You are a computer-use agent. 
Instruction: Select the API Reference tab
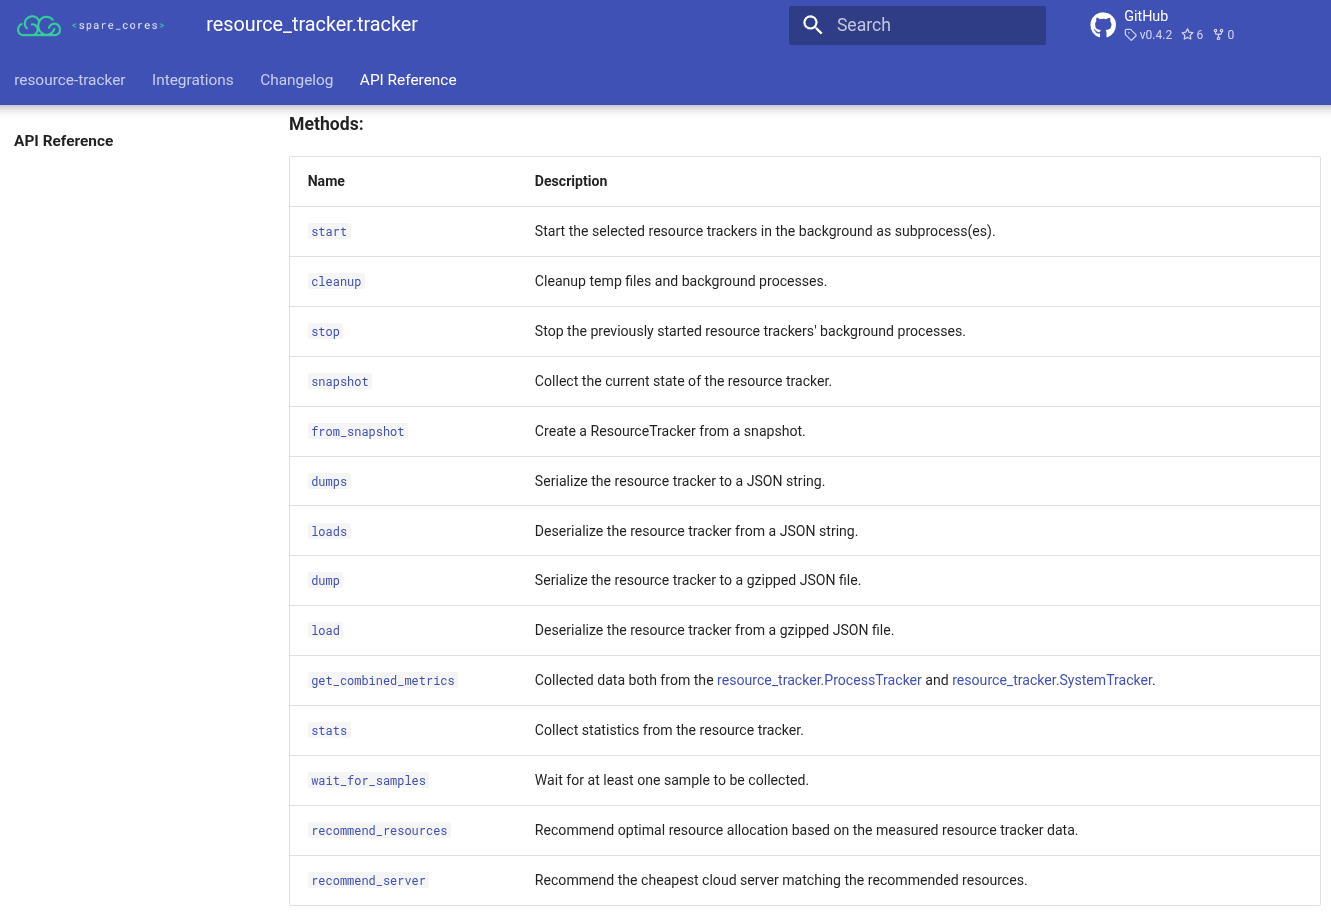(x=408, y=80)
